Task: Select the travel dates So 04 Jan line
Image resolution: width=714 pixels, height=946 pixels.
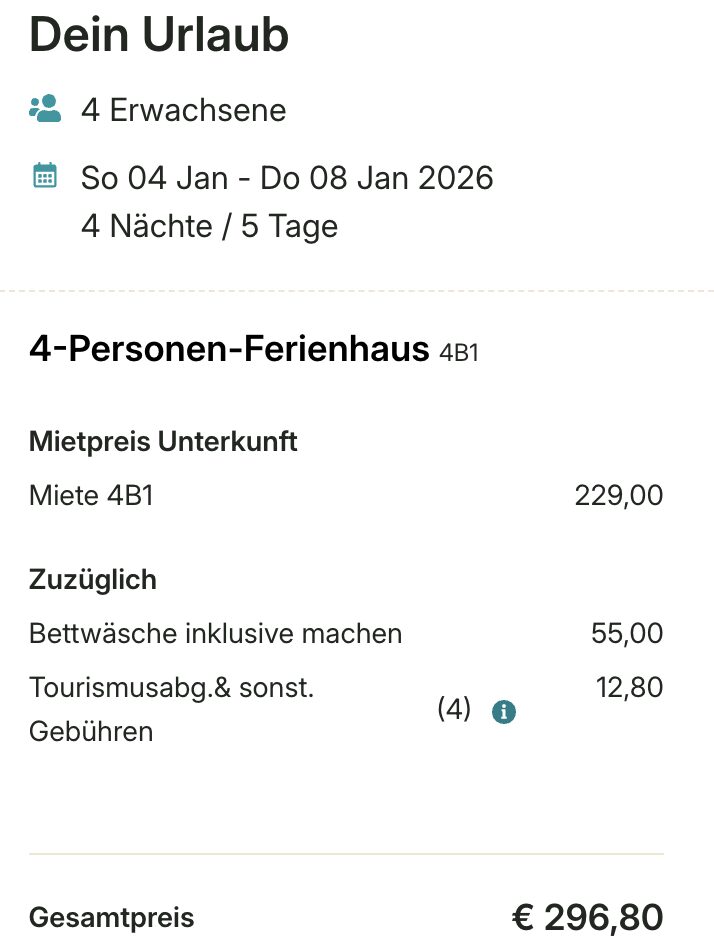Action: point(287,177)
